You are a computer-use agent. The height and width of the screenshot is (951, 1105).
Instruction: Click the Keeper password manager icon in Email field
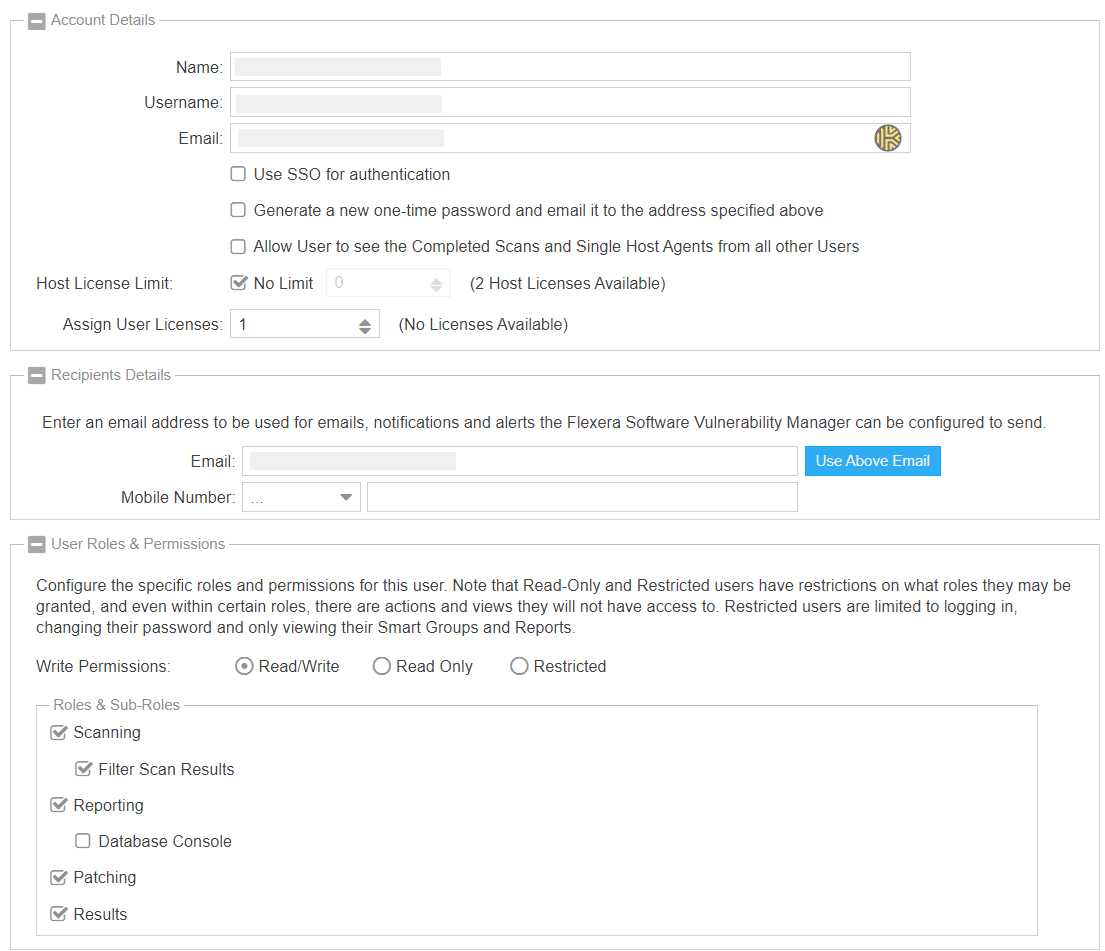pyautogui.click(x=887, y=138)
